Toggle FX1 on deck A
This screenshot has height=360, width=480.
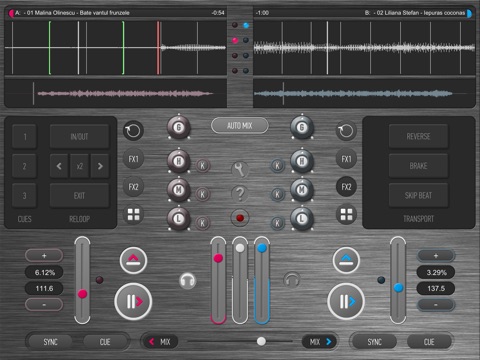click(133, 159)
